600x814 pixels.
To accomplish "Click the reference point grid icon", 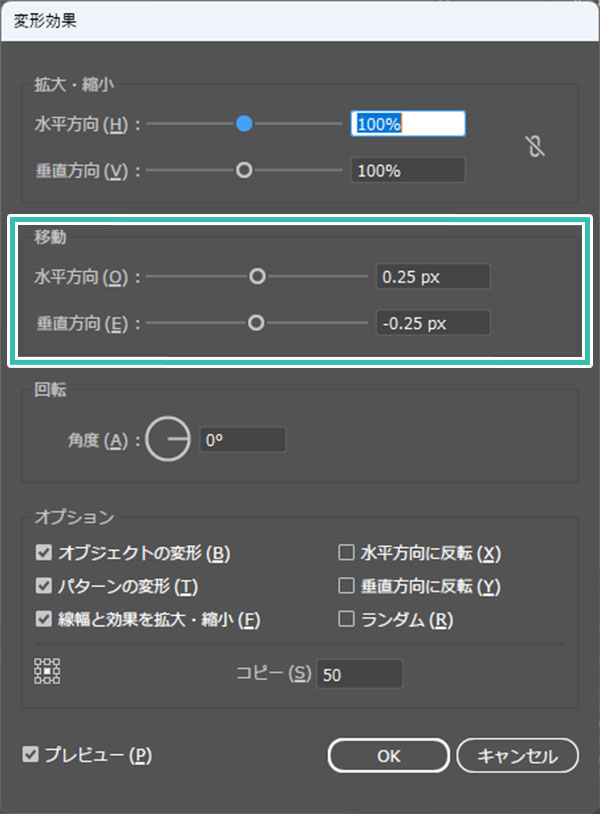I will pos(47,671).
